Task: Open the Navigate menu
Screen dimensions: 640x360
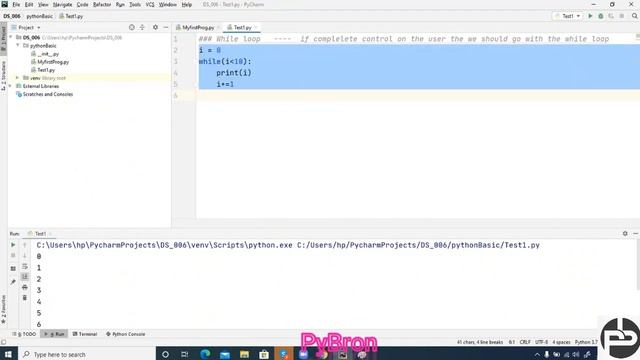Action: [x=62, y=4]
